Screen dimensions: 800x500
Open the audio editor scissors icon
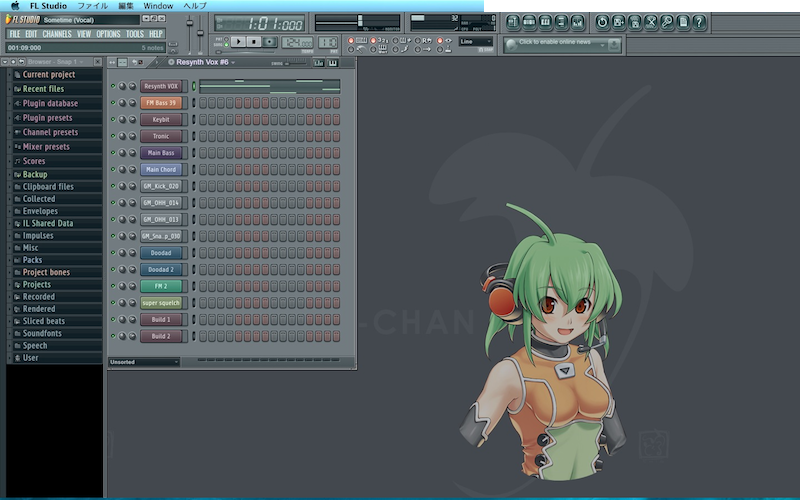[x=651, y=22]
